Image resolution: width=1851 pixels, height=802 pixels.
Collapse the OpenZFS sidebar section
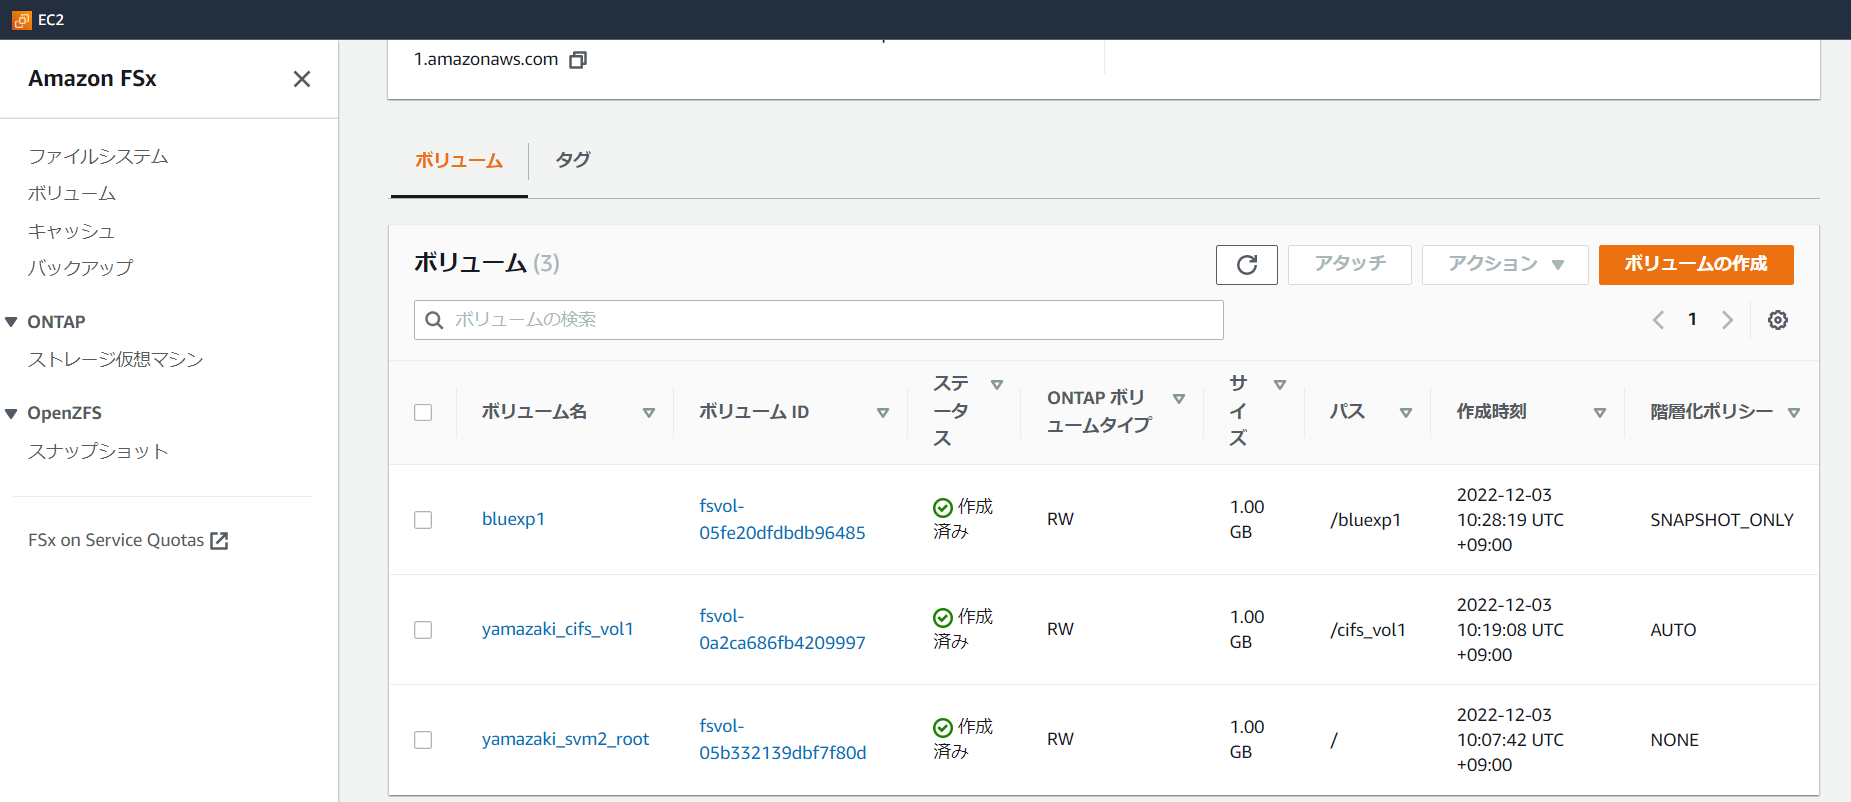(11, 414)
